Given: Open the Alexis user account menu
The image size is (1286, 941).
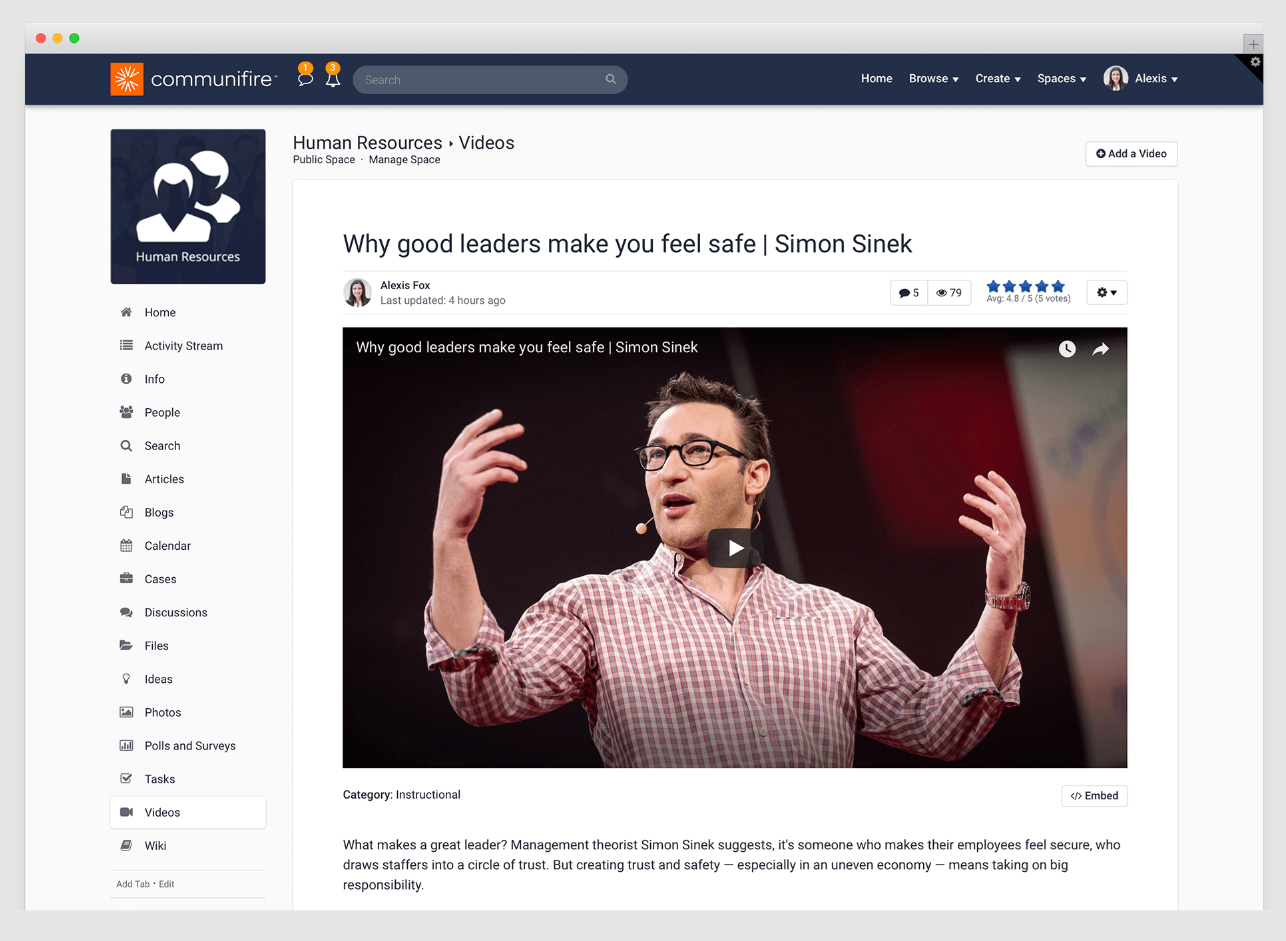Looking at the screenshot, I should pos(1141,79).
